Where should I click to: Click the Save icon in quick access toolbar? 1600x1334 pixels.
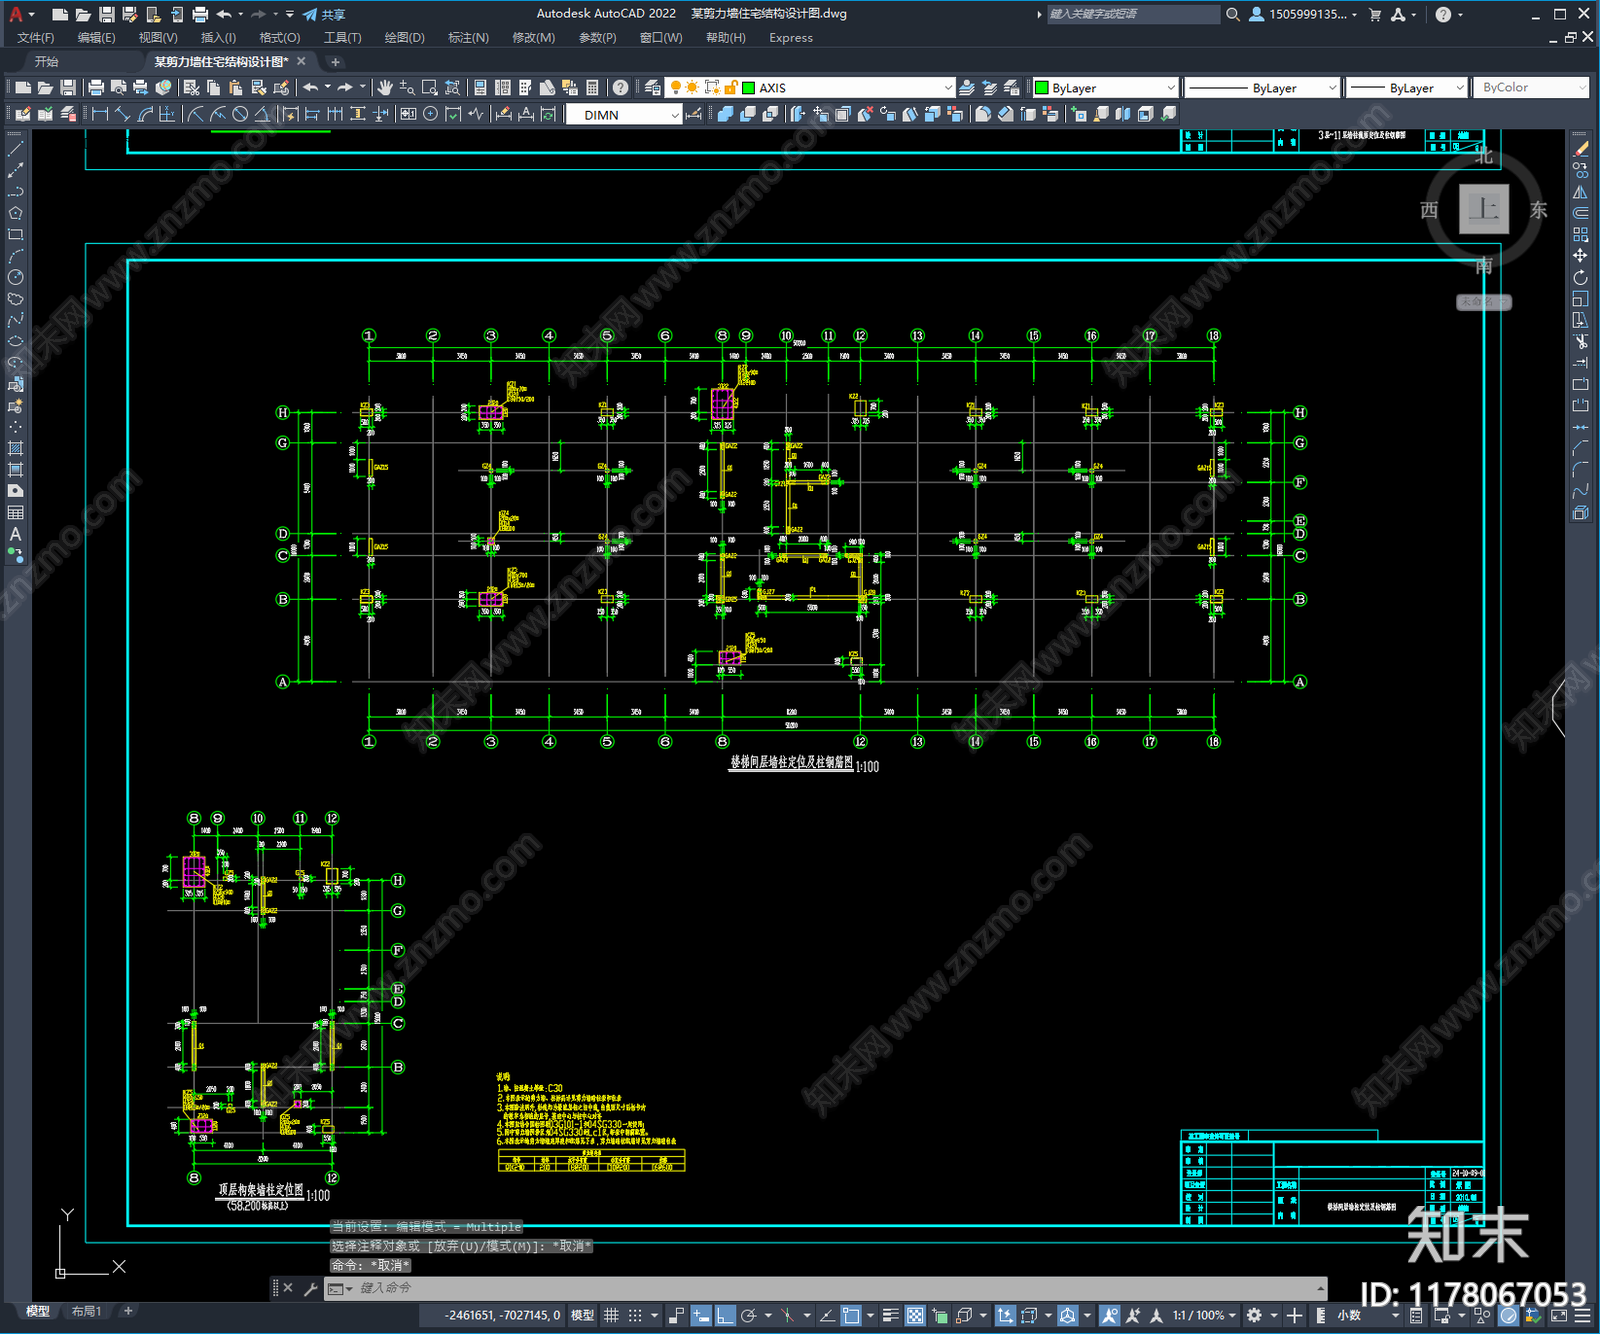pos(106,14)
